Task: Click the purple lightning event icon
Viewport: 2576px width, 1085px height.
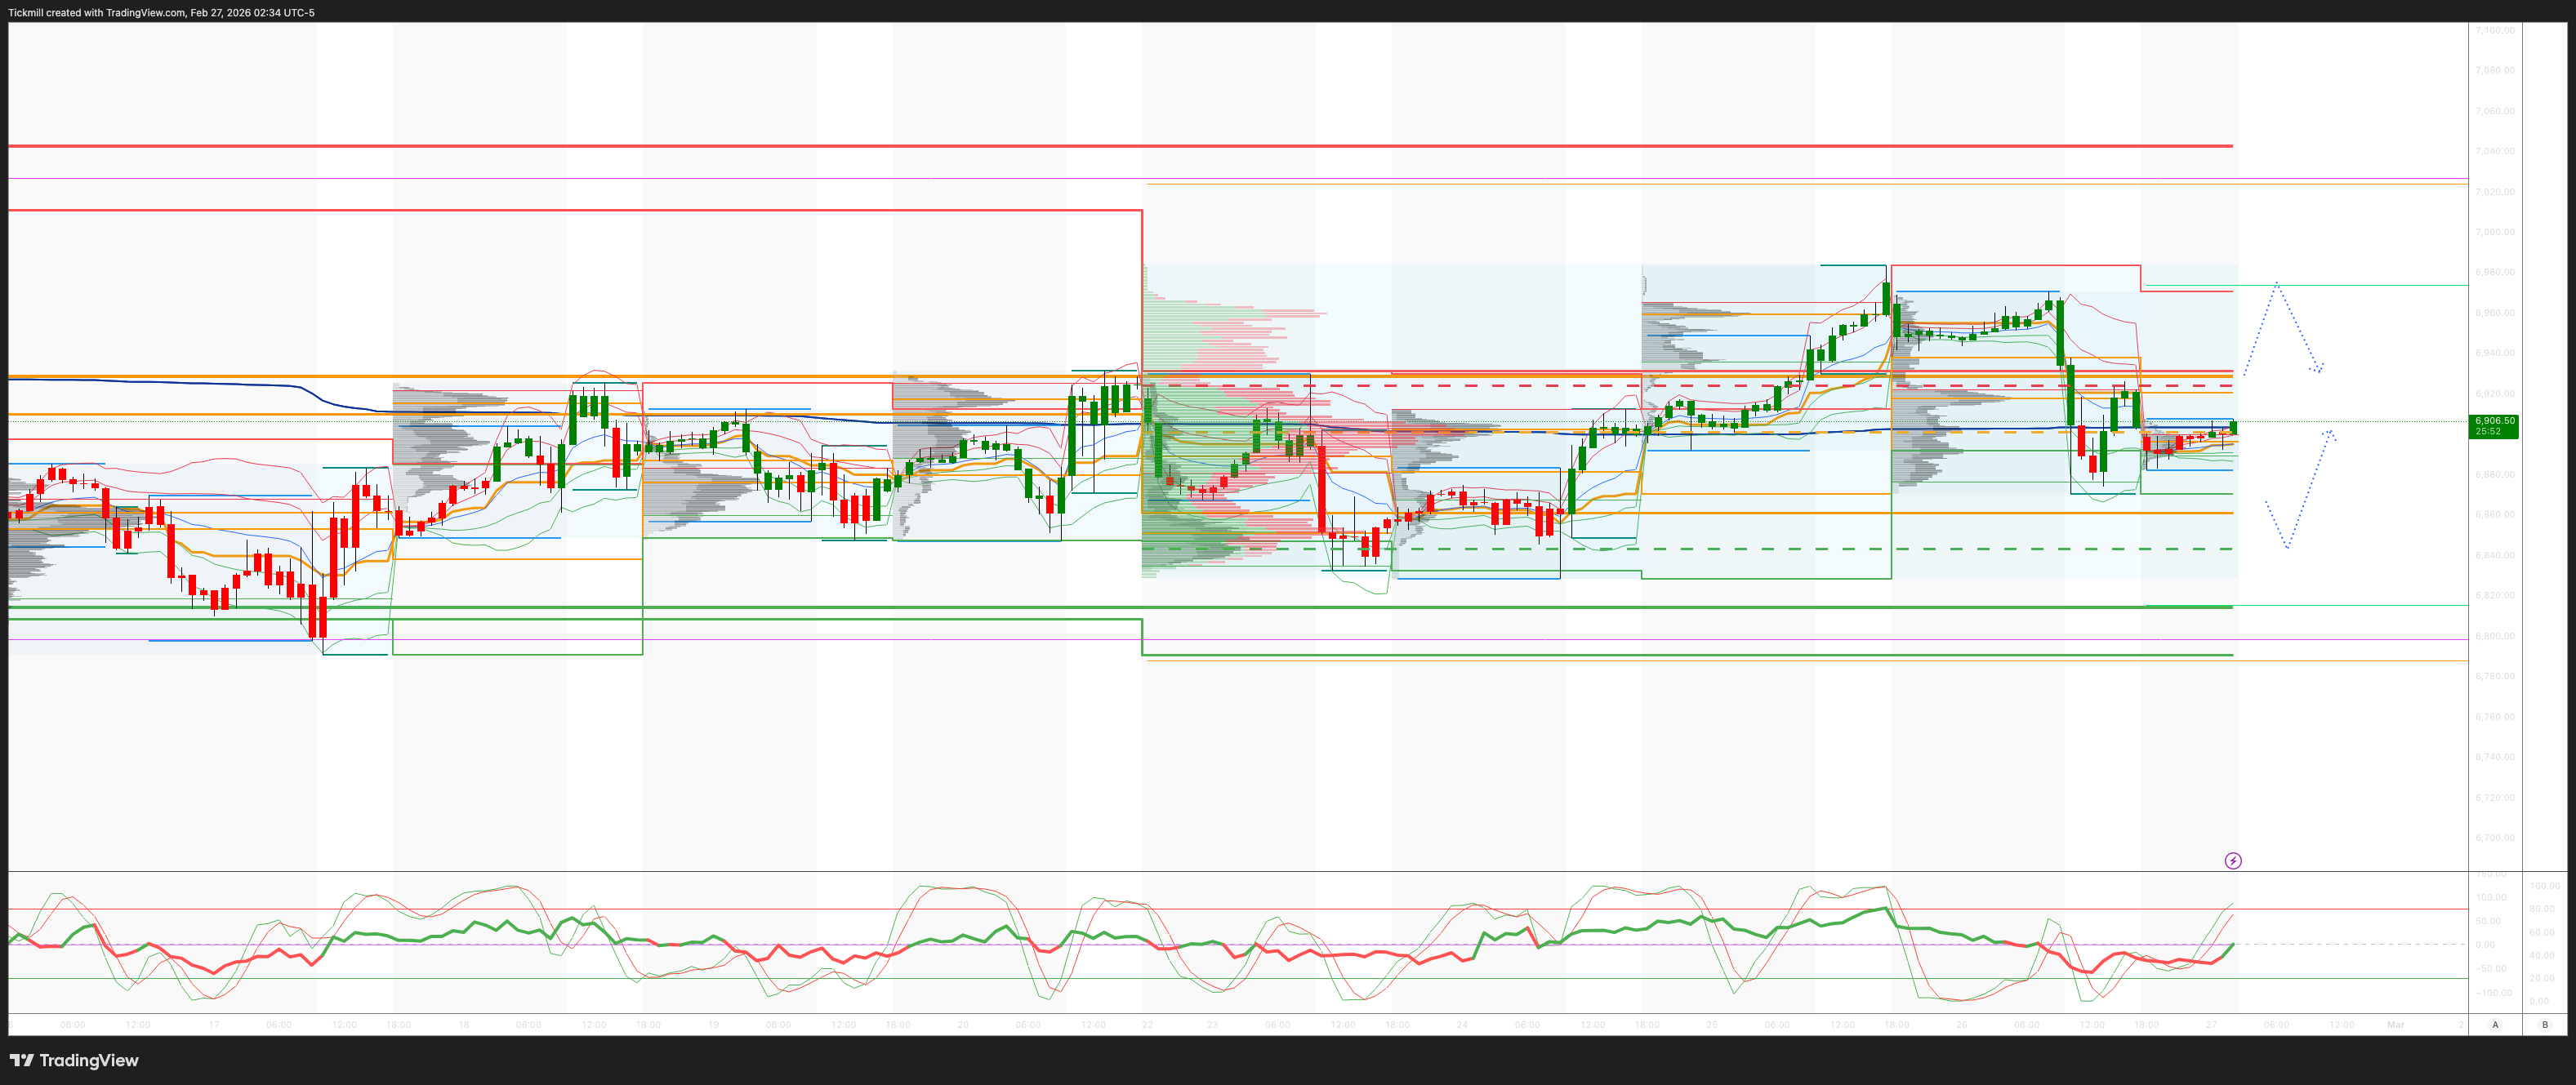Action: tap(2232, 861)
